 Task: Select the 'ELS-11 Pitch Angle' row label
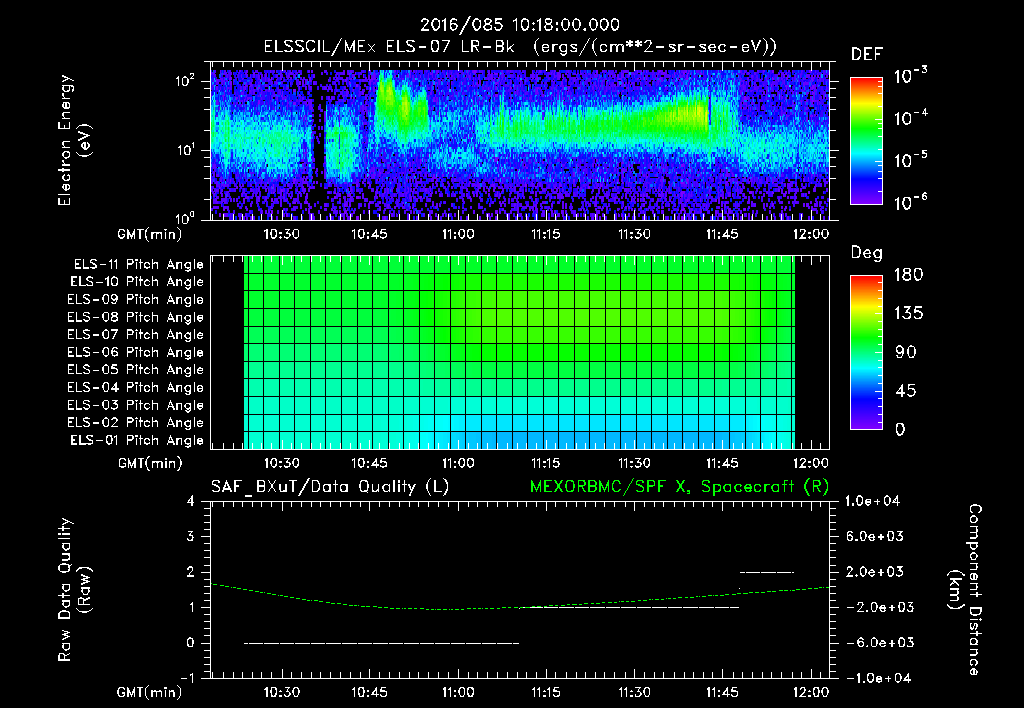(138, 265)
